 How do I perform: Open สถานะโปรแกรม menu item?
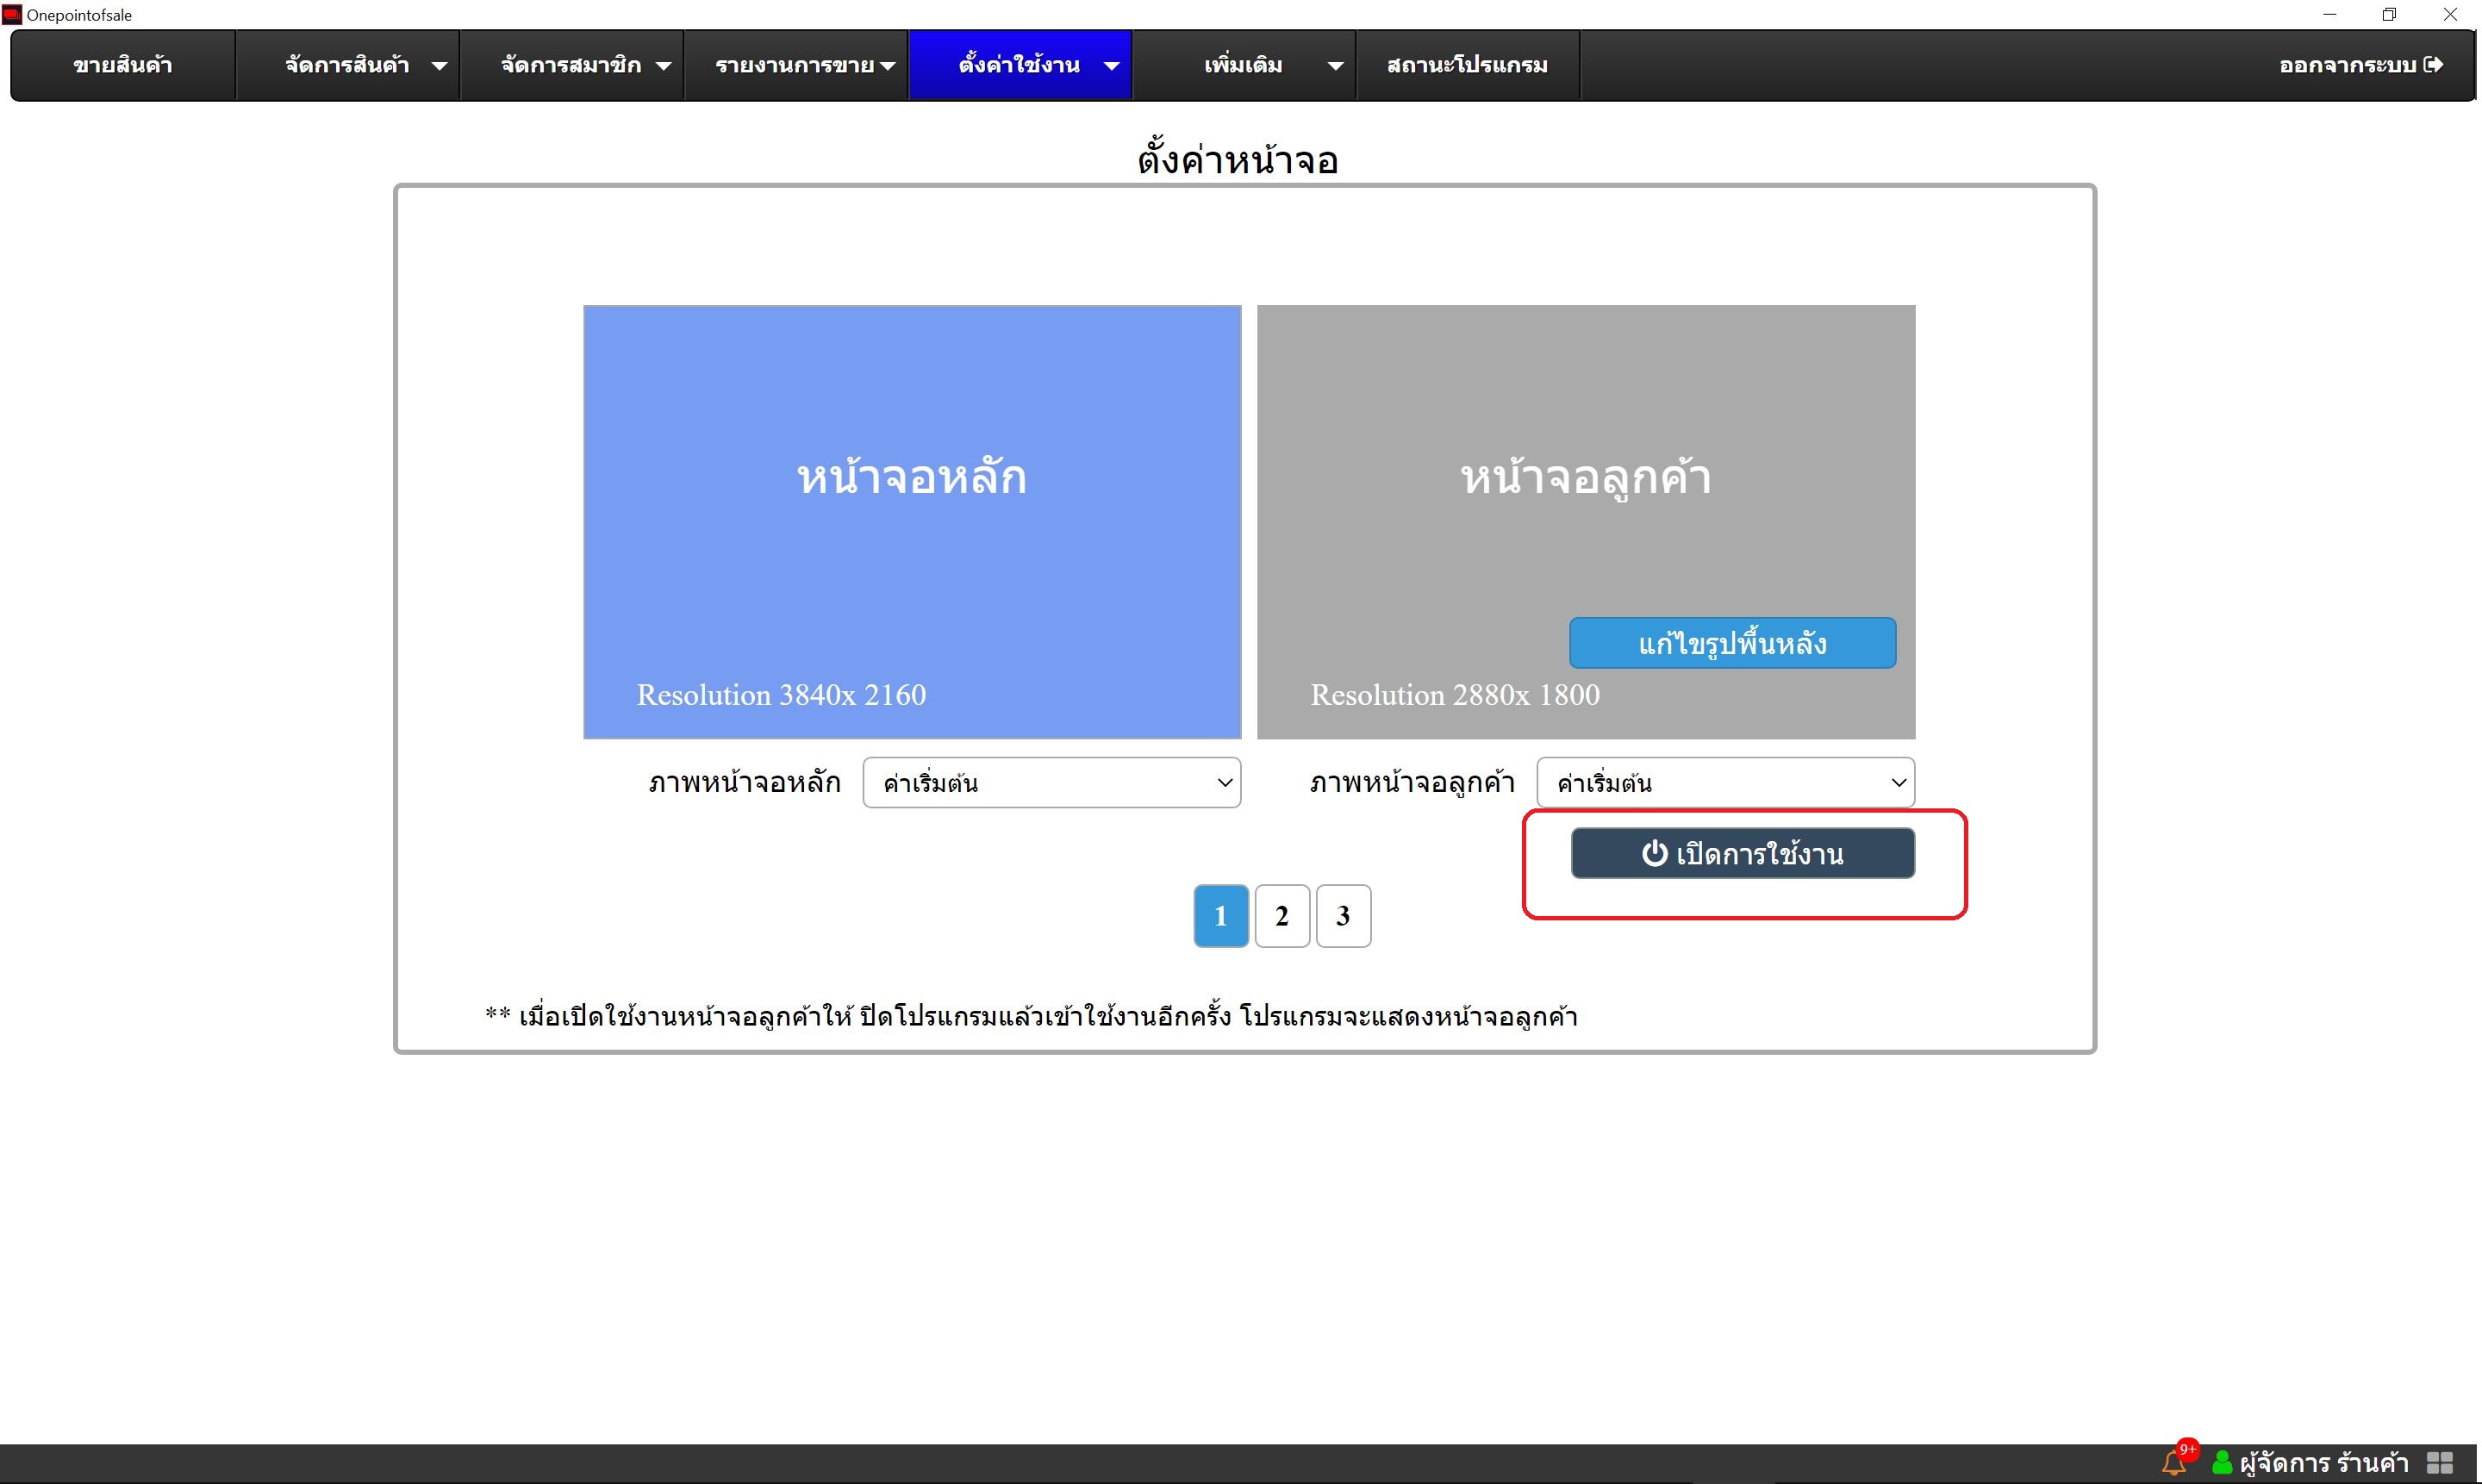[1468, 65]
